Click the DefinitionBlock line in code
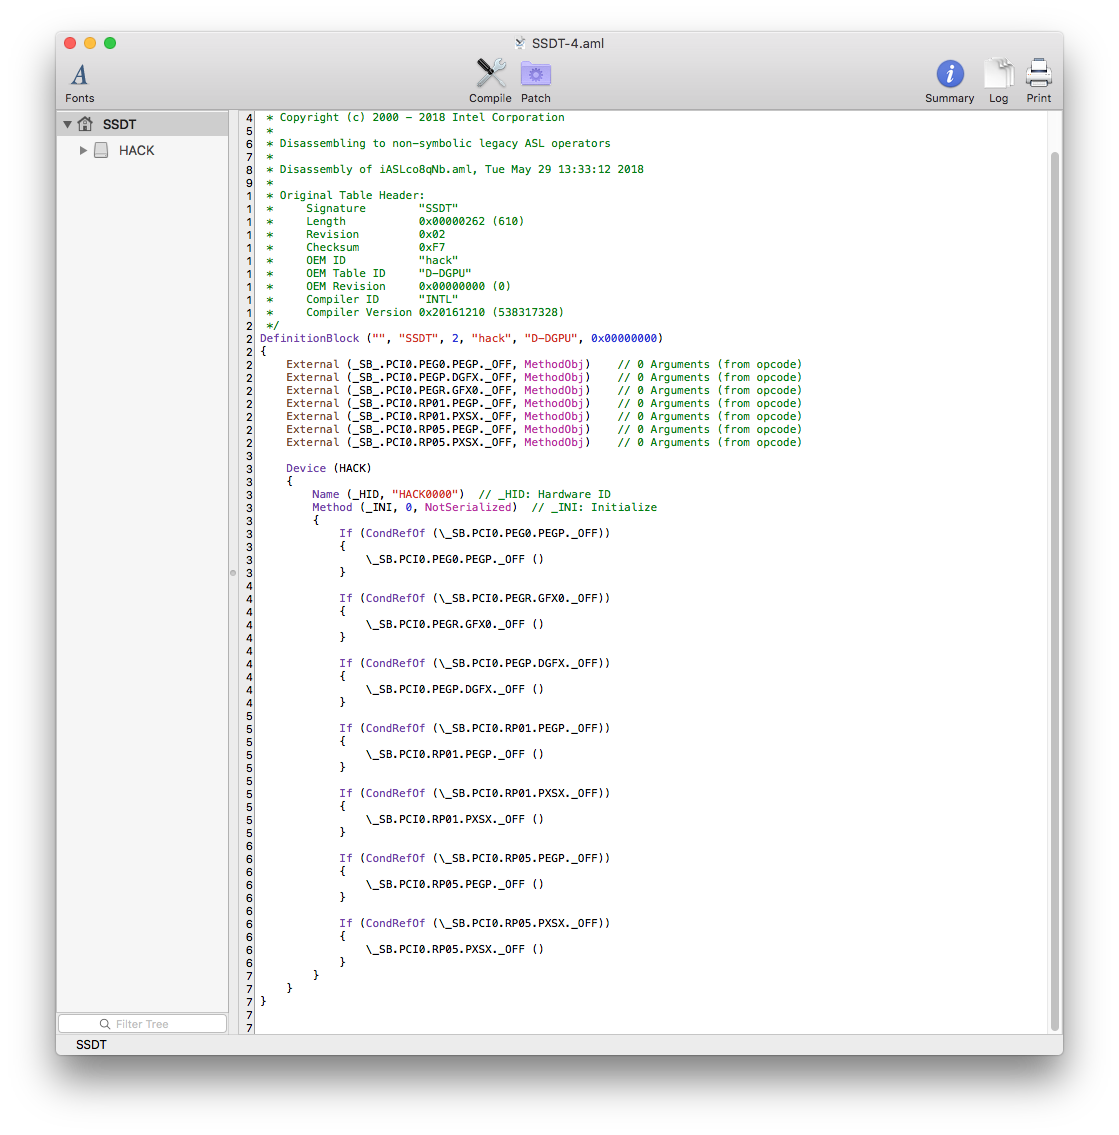The width and height of the screenshot is (1119, 1135). tap(460, 338)
